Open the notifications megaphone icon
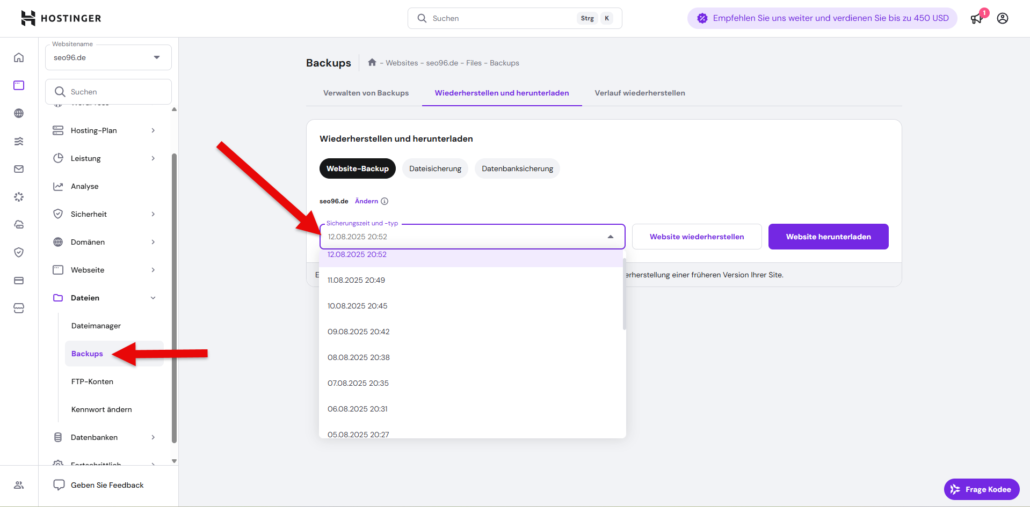The image size is (1030, 507). tap(977, 18)
